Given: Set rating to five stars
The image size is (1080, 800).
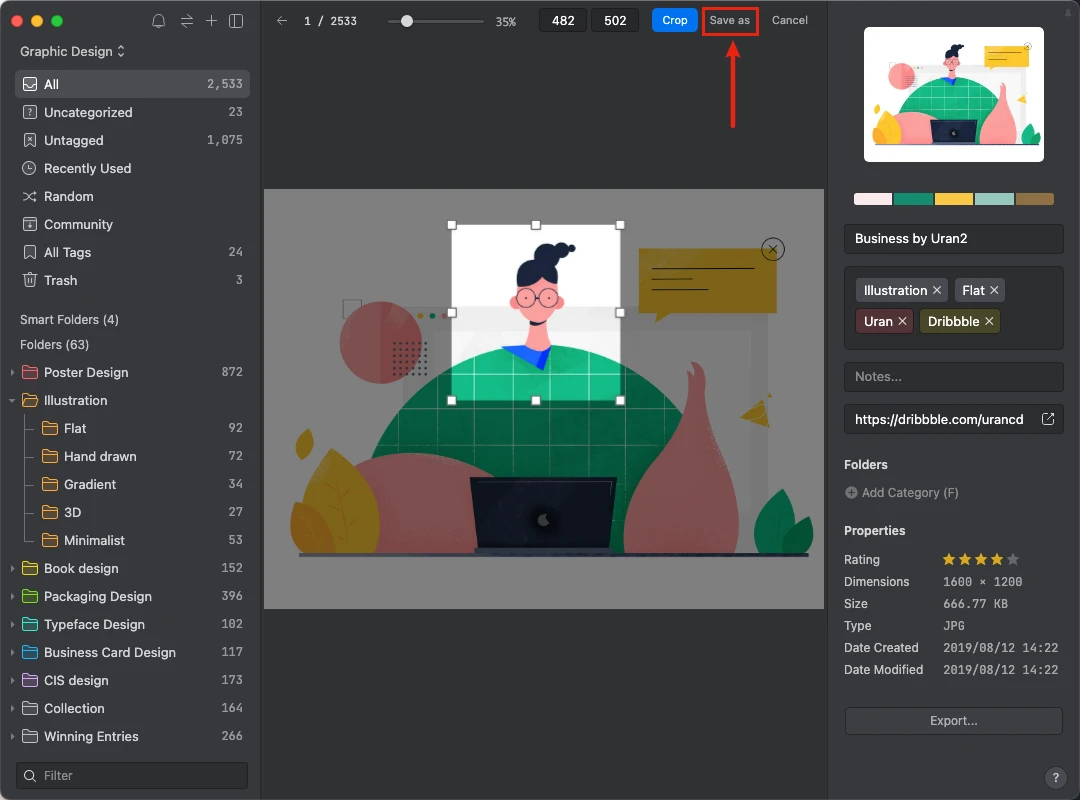Looking at the screenshot, I should pos(1013,560).
